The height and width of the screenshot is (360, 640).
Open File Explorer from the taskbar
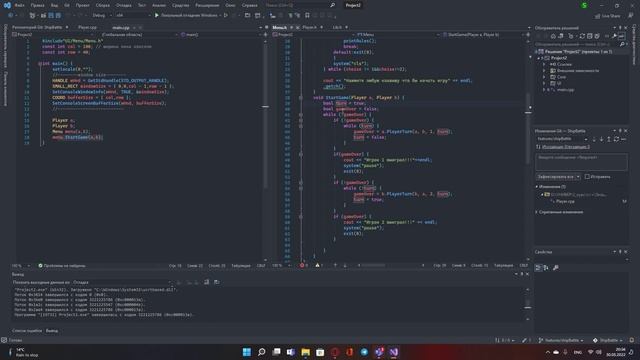pos(305,352)
